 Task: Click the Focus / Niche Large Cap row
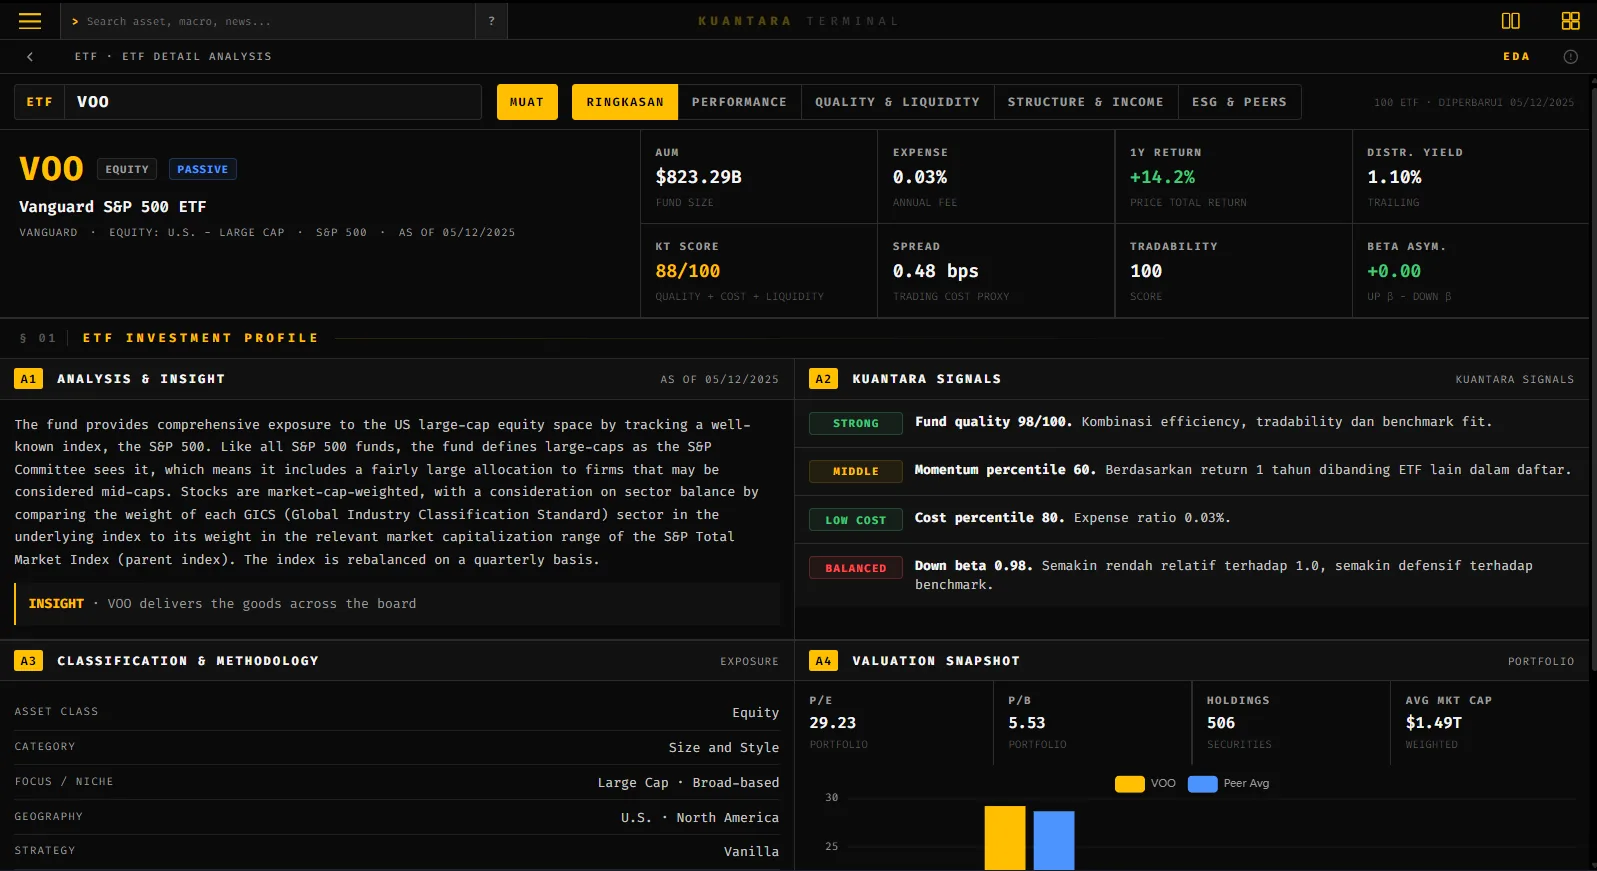(x=397, y=782)
